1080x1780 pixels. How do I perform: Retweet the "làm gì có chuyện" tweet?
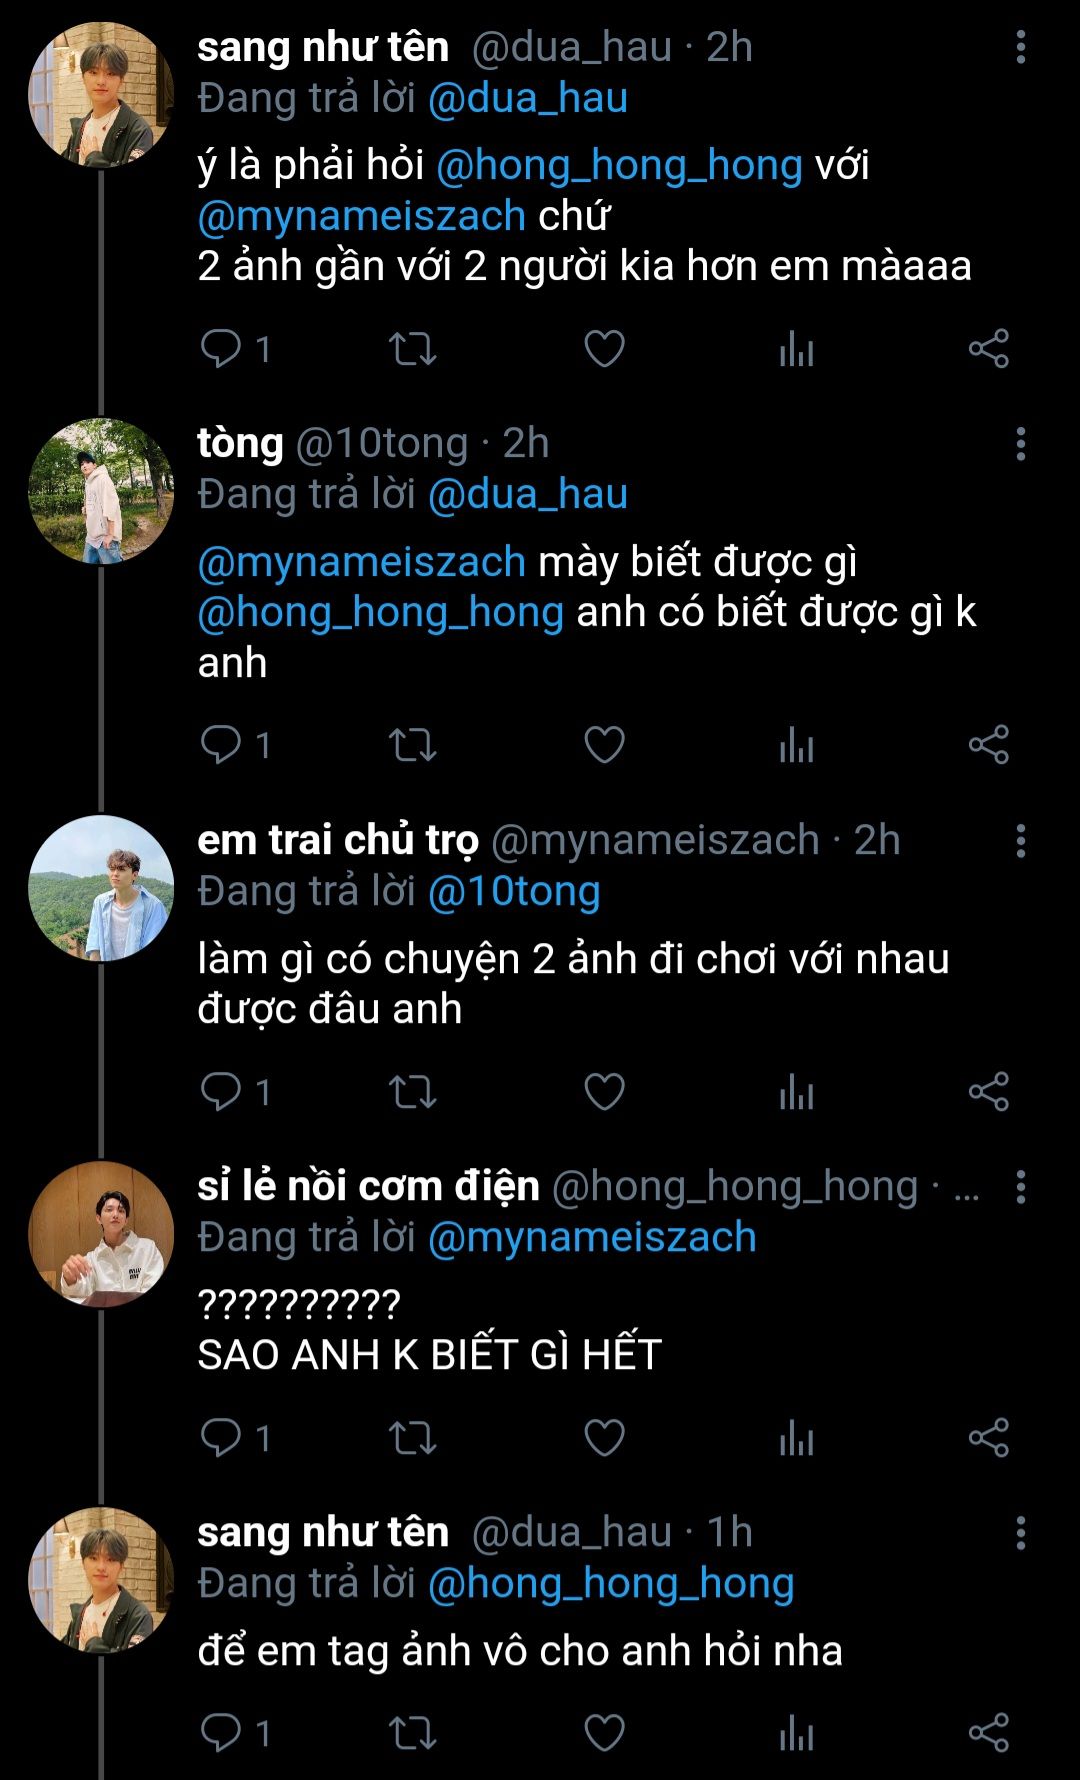point(412,1091)
